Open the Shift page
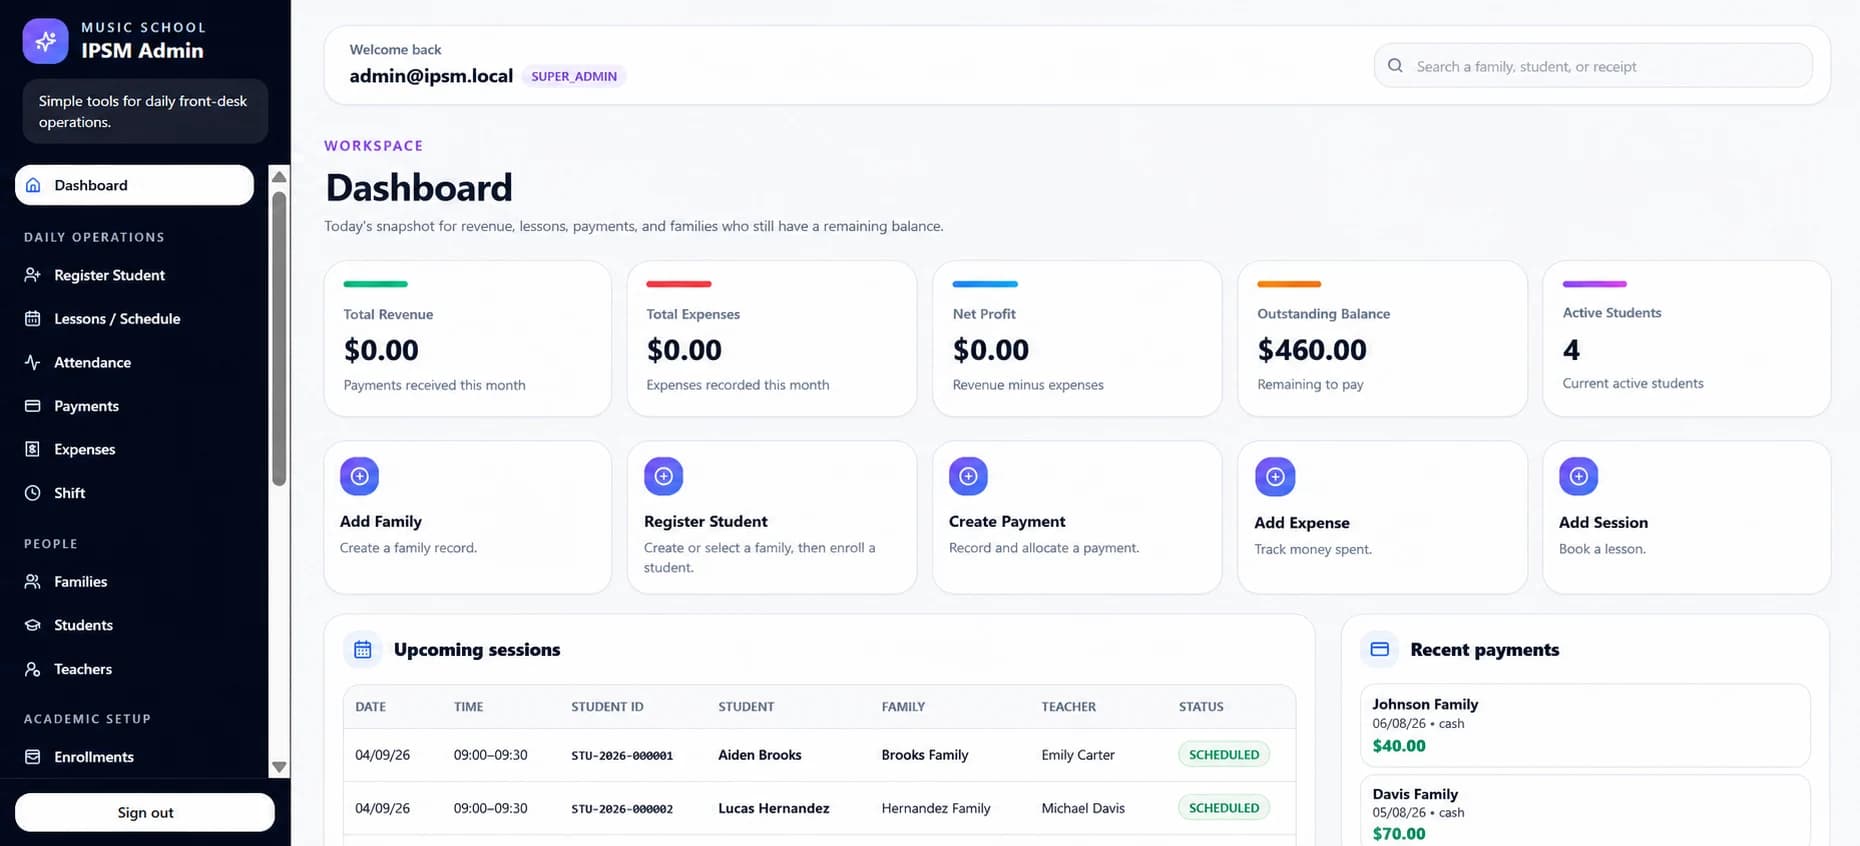 (135, 493)
